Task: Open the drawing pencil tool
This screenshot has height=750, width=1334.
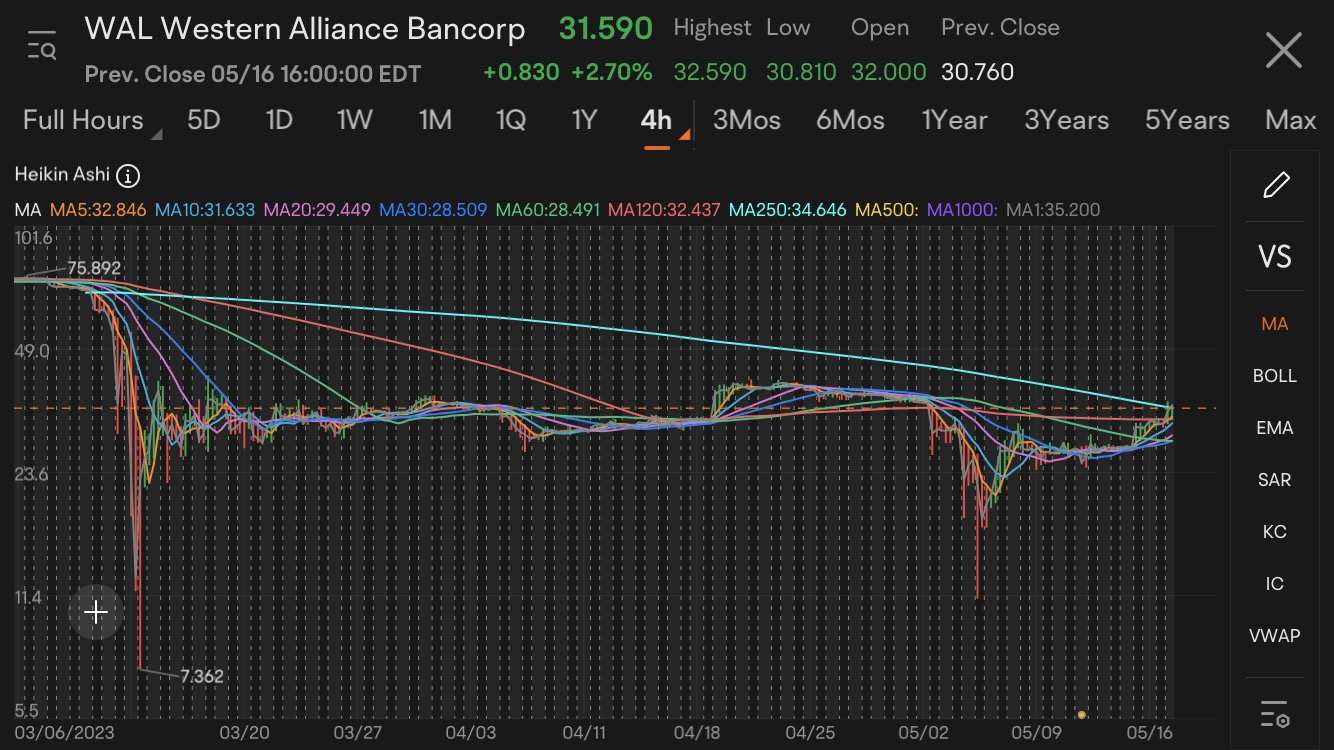Action: pyautogui.click(x=1275, y=185)
